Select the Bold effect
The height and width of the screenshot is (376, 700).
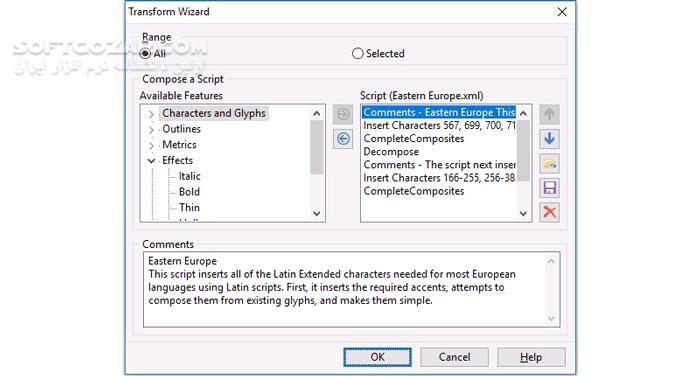189,192
